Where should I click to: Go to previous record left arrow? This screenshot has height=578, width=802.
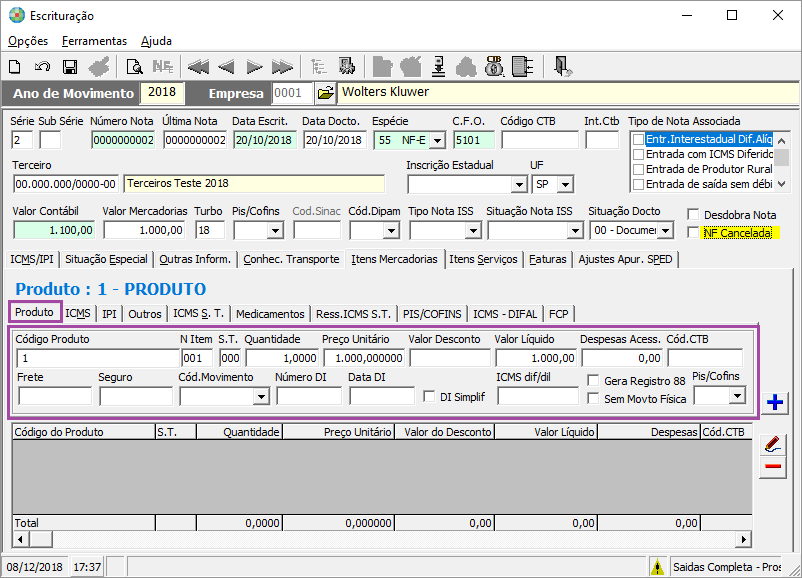point(226,66)
